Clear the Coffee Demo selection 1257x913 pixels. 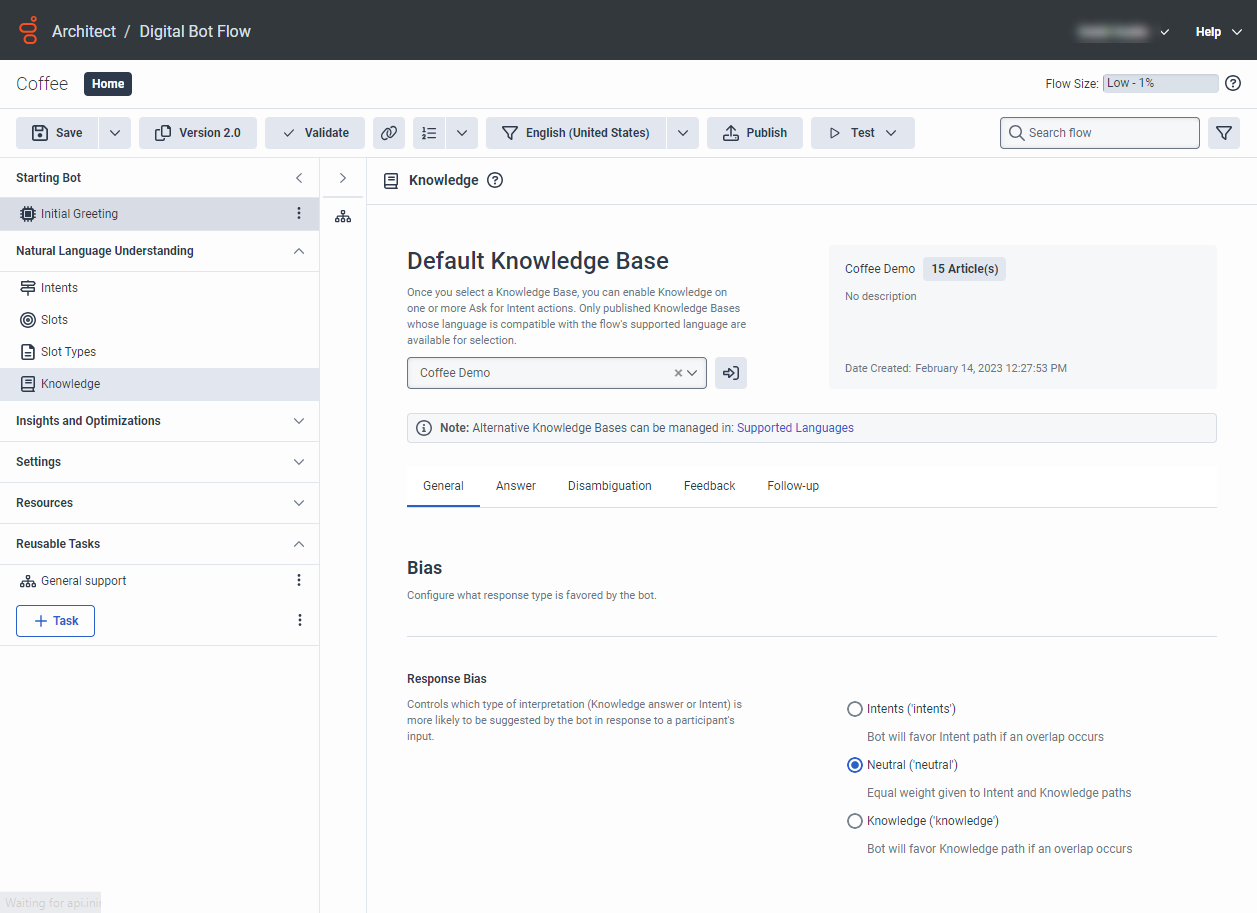click(678, 373)
